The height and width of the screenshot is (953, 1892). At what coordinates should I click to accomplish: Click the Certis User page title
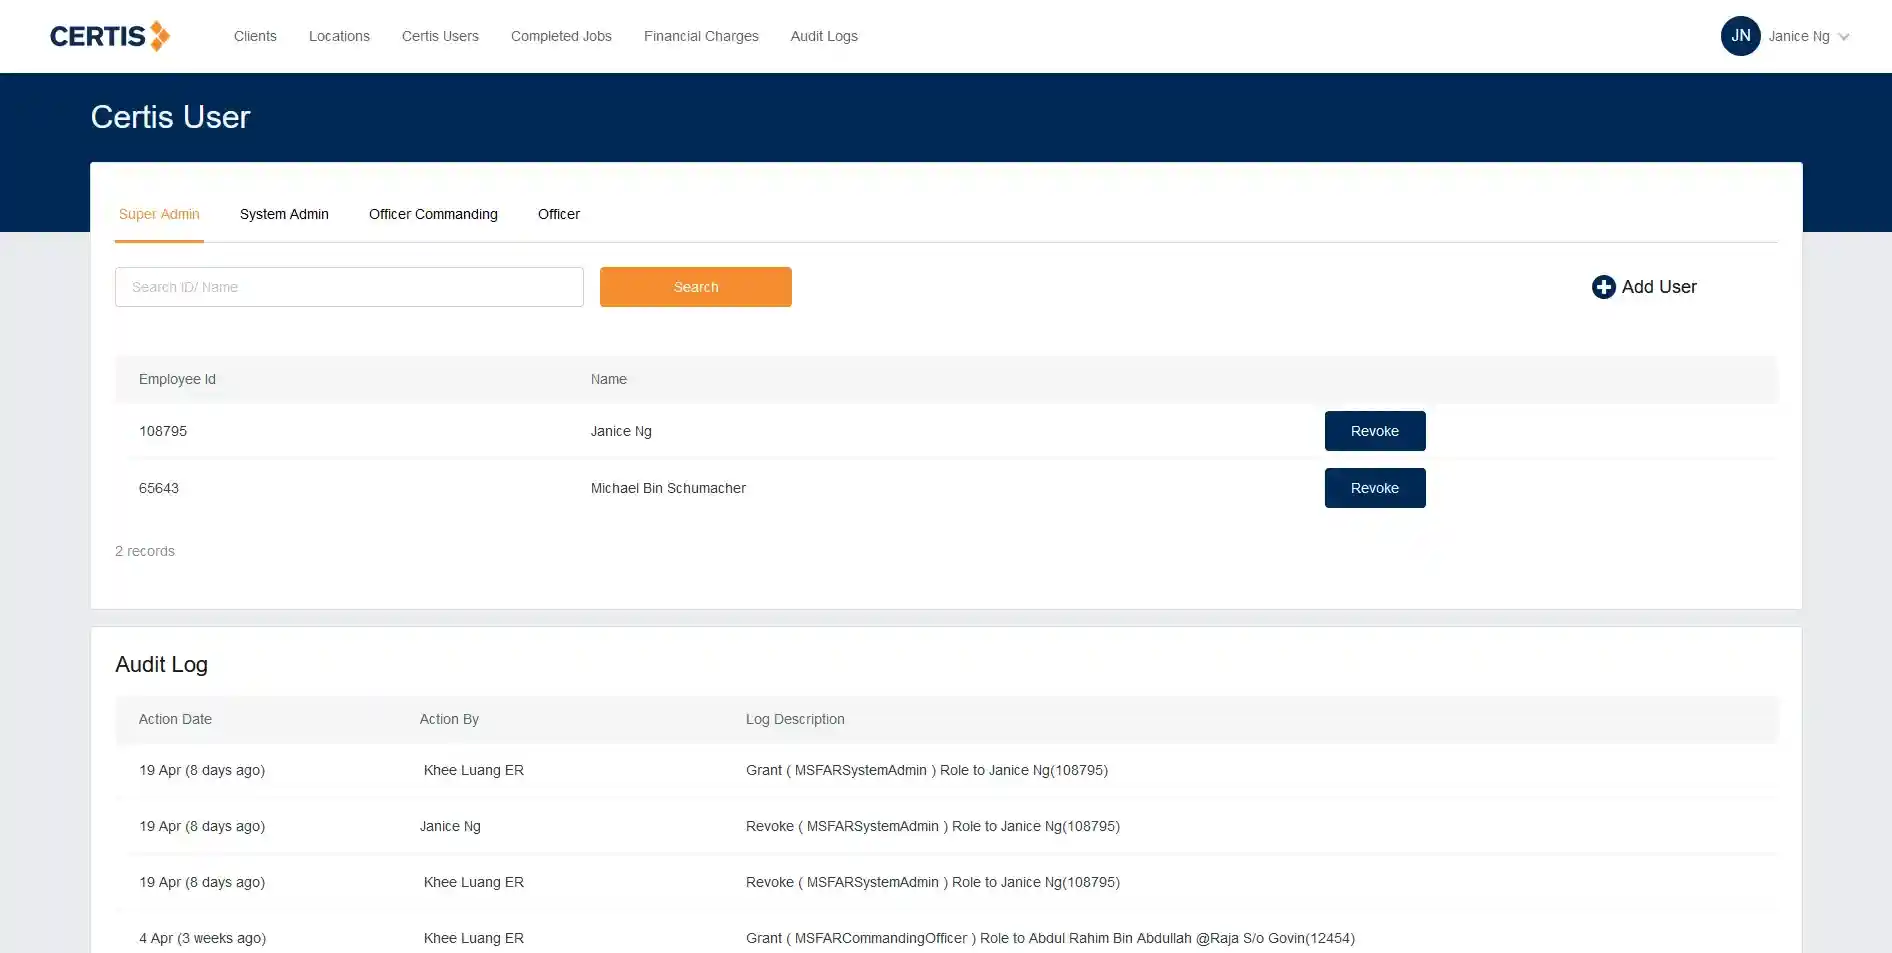170,117
